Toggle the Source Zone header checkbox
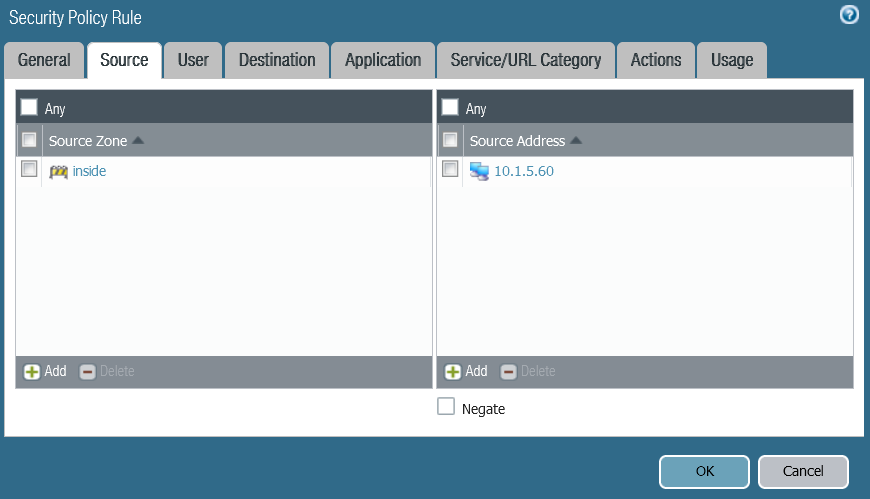Screen dimensions: 870x499 pyautogui.click(x=29, y=140)
